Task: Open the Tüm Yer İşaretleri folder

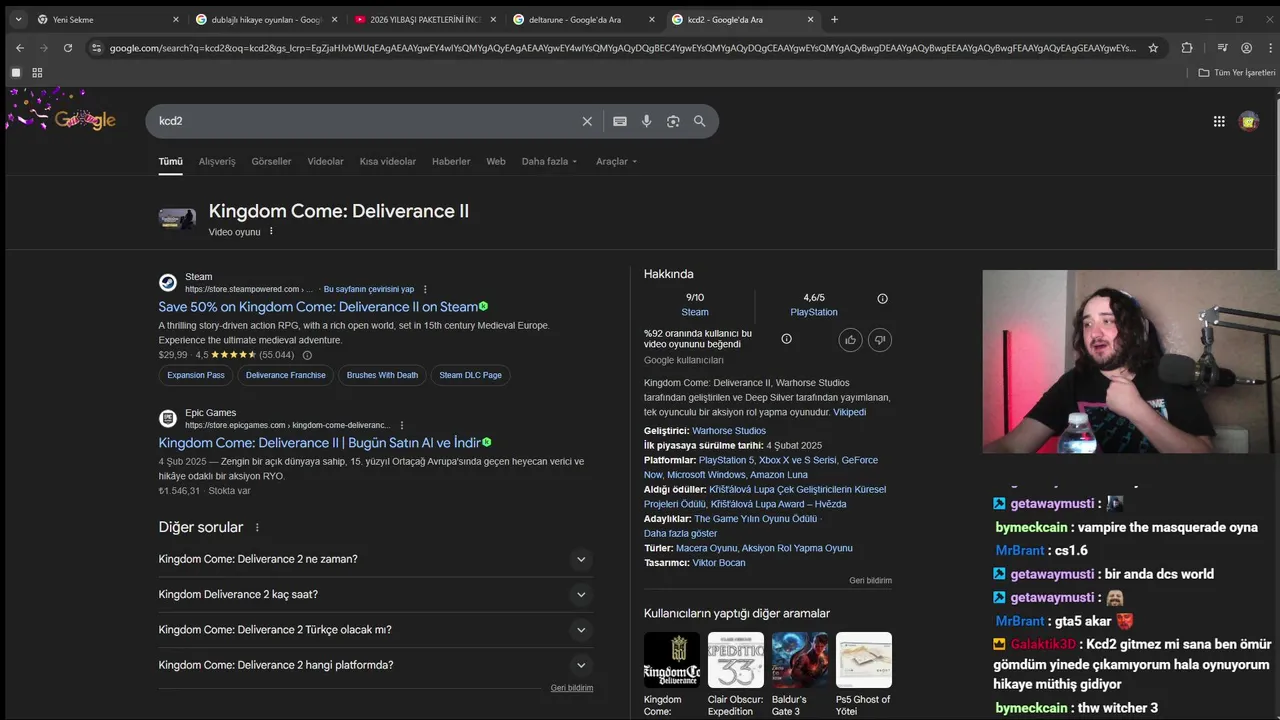Action: pyautogui.click(x=1237, y=72)
